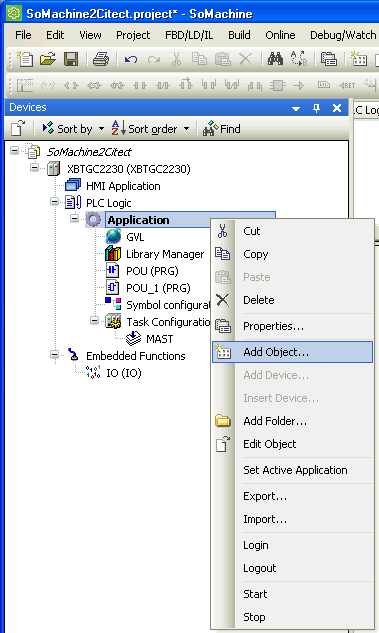Screen dimensions: 379x633
Task: Click the Library Manager books icon
Action: coord(113,254)
